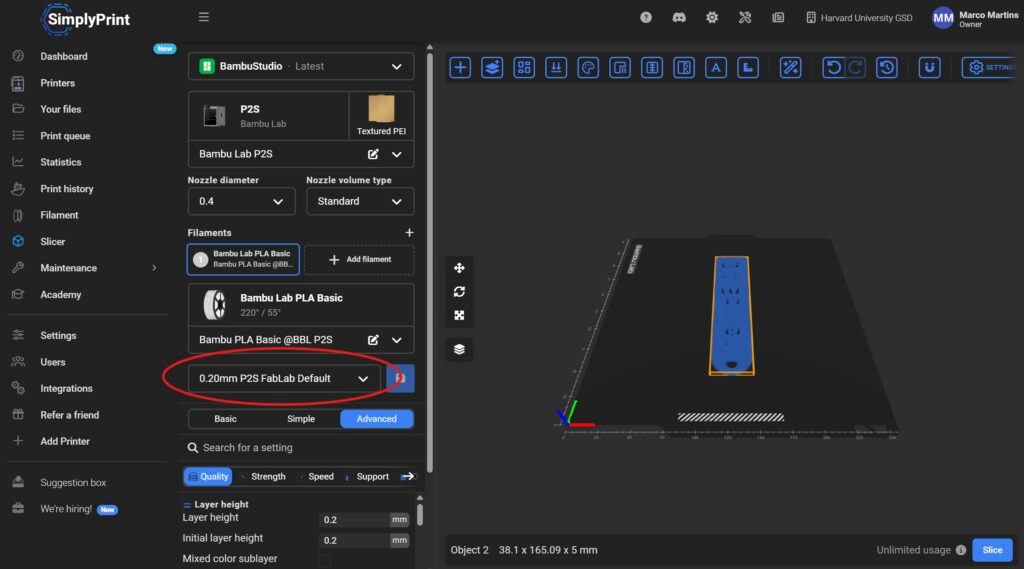Click the Add filament button
1024x569 pixels.
(x=359, y=259)
